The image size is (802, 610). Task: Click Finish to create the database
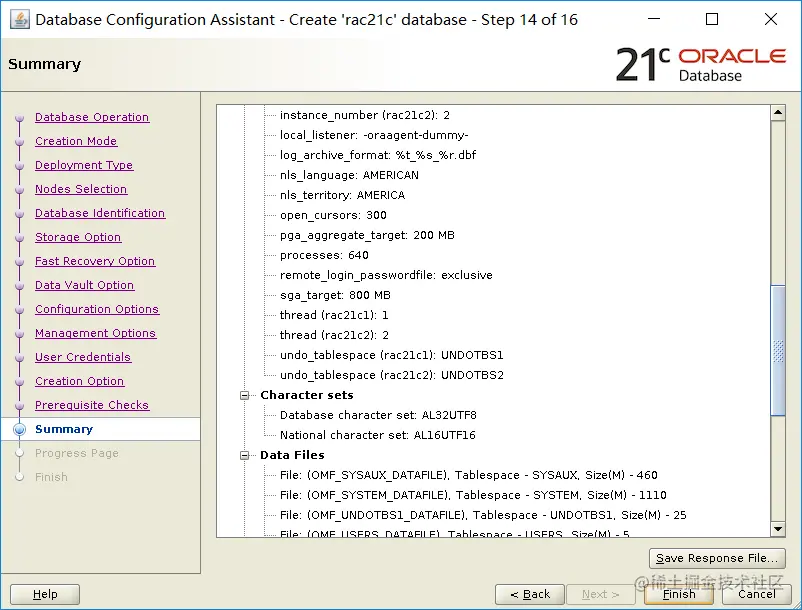coord(679,594)
